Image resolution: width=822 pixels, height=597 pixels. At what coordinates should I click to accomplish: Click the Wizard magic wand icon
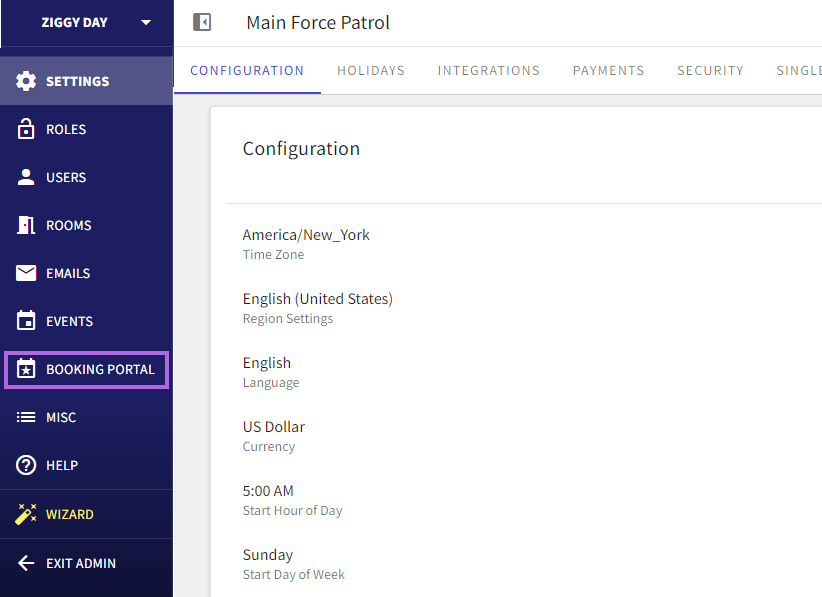point(27,513)
